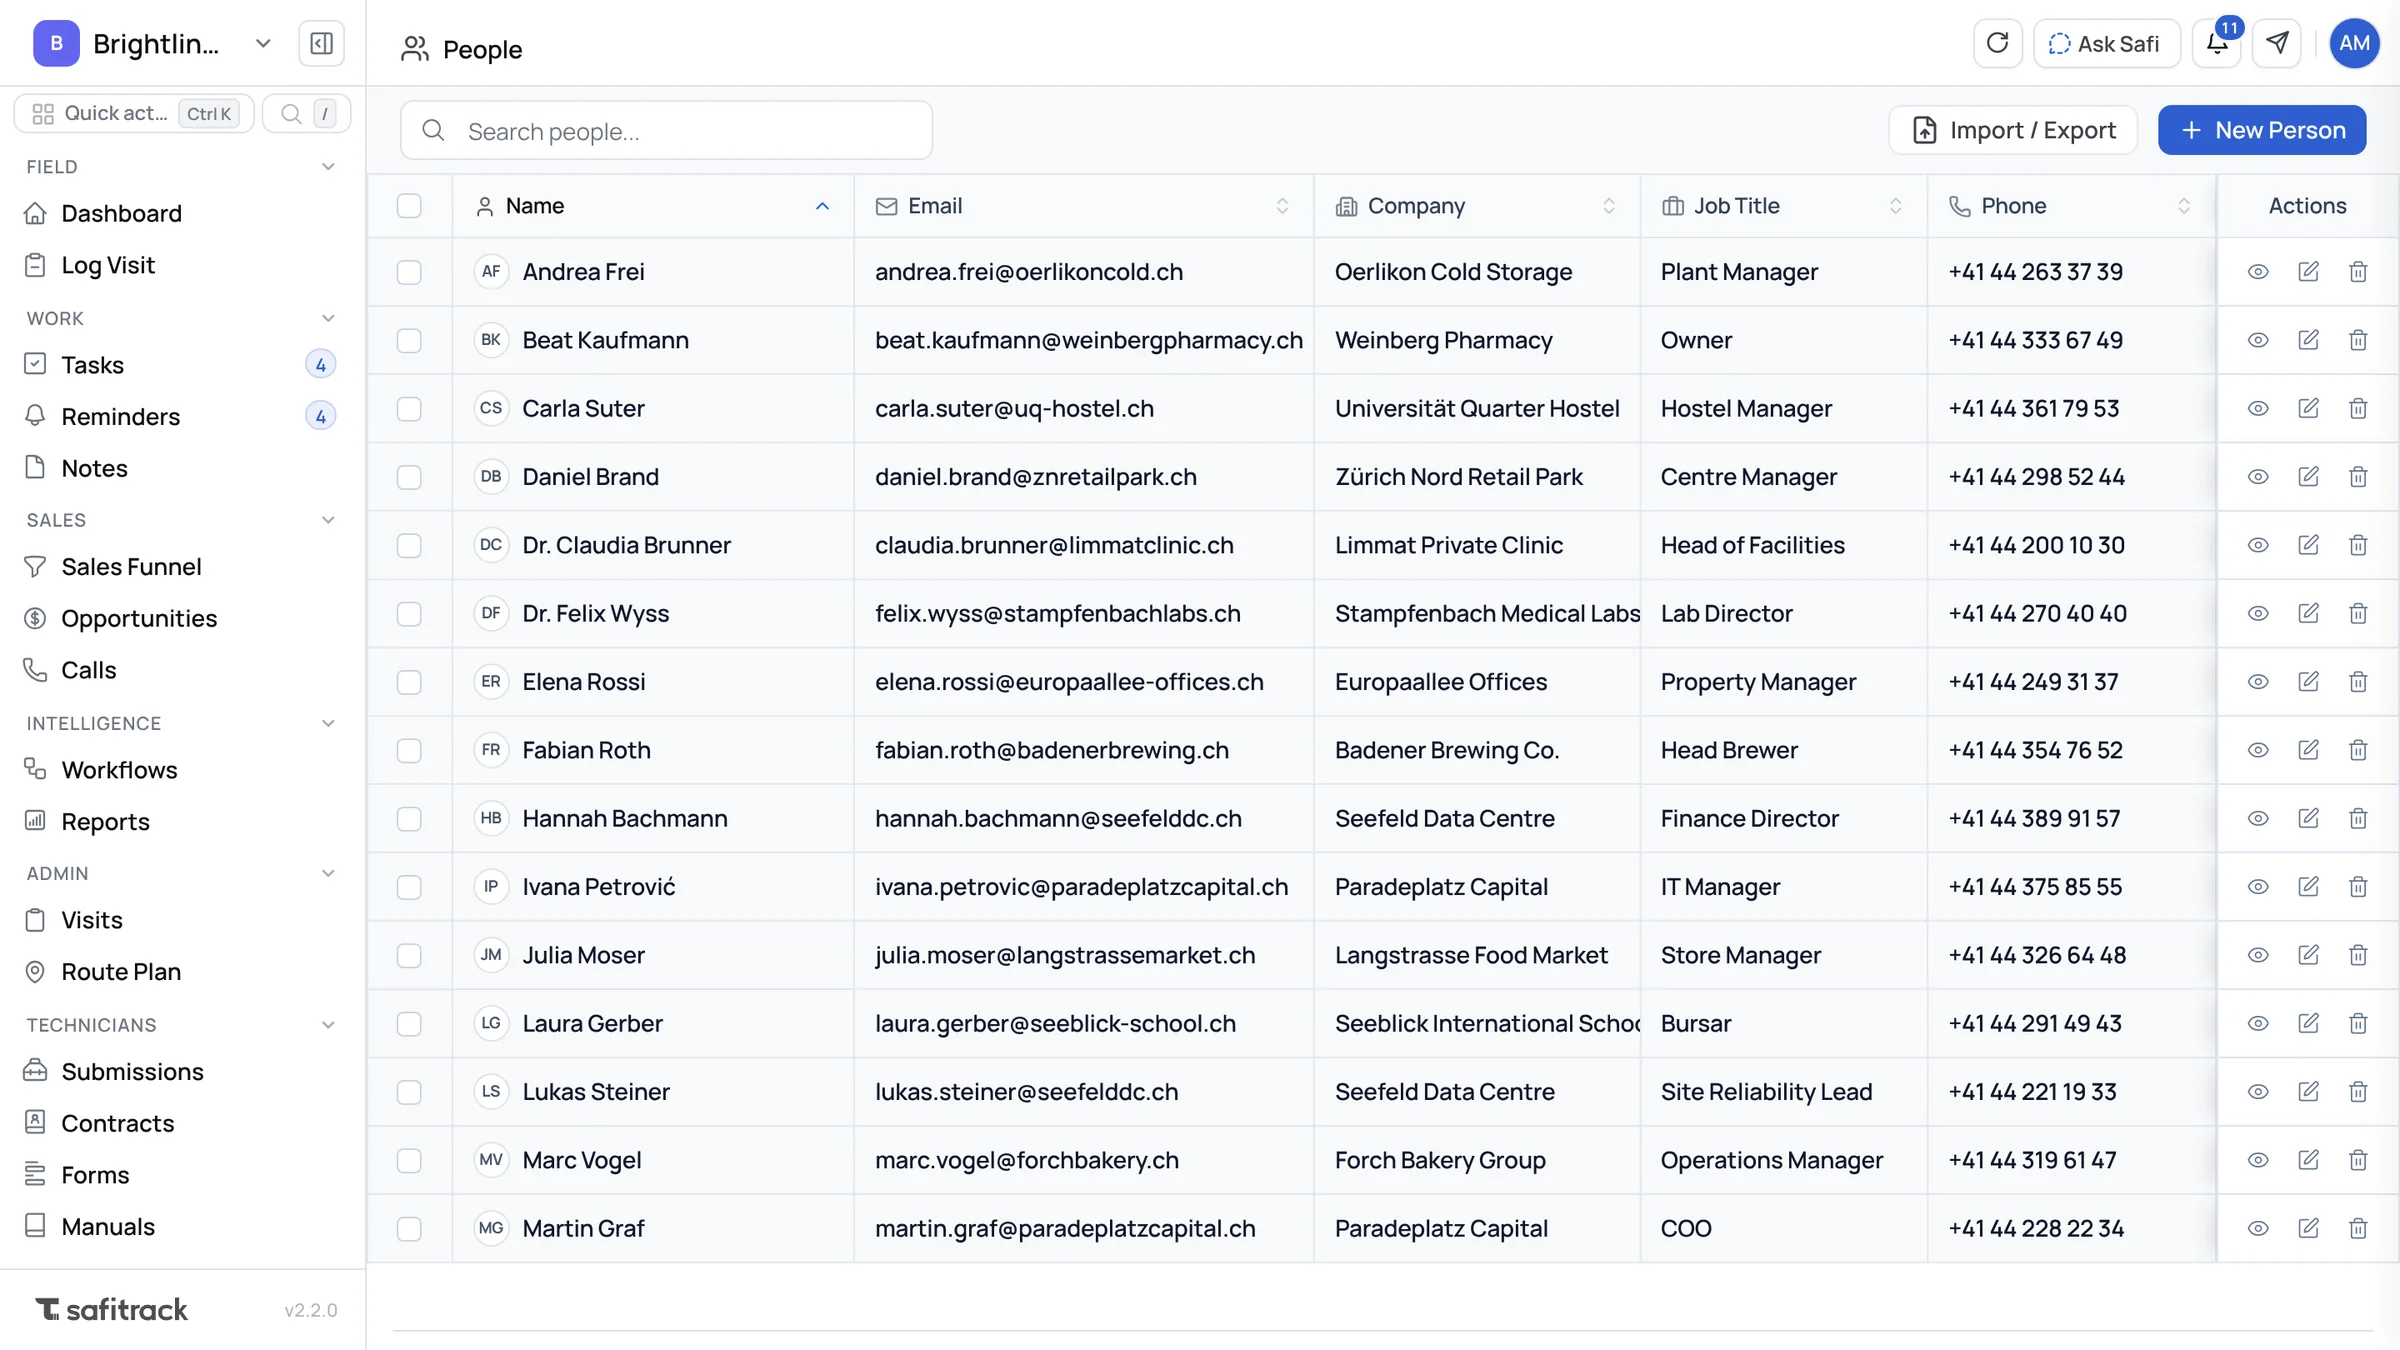Delete Carla Suter with trash icon
Viewport: 2400px width, 1350px height.
pyautogui.click(x=2358, y=408)
